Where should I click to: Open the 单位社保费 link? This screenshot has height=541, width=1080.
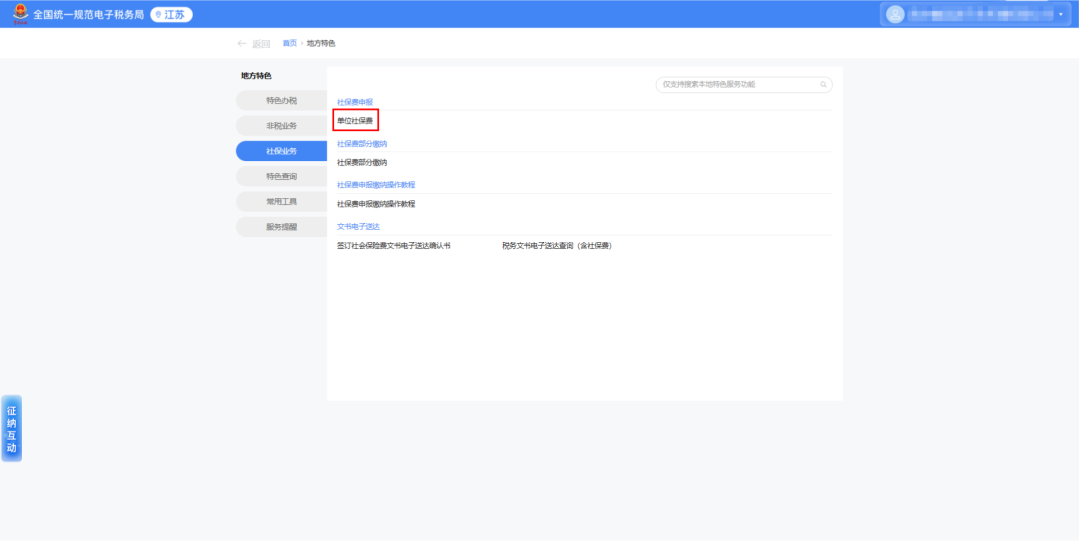pyautogui.click(x=355, y=121)
